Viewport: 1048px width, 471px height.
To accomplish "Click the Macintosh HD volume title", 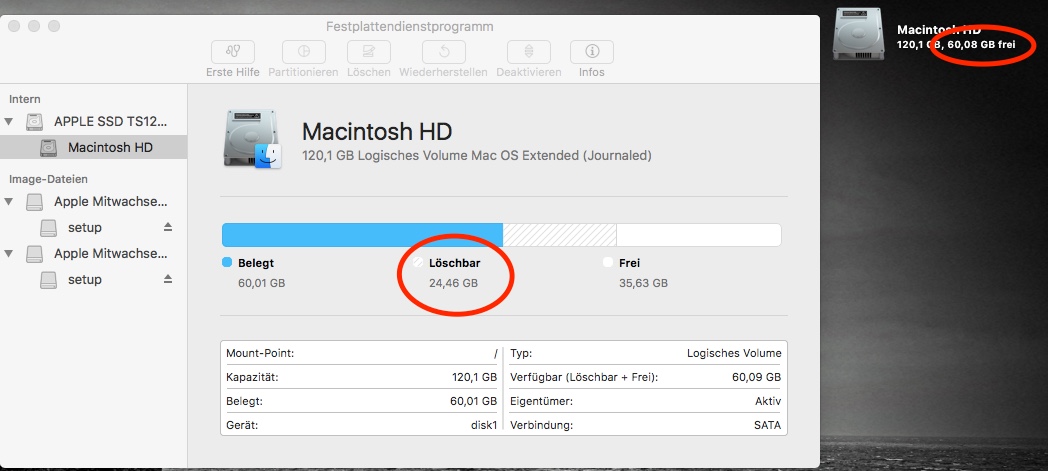I will (x=377, y=132).
